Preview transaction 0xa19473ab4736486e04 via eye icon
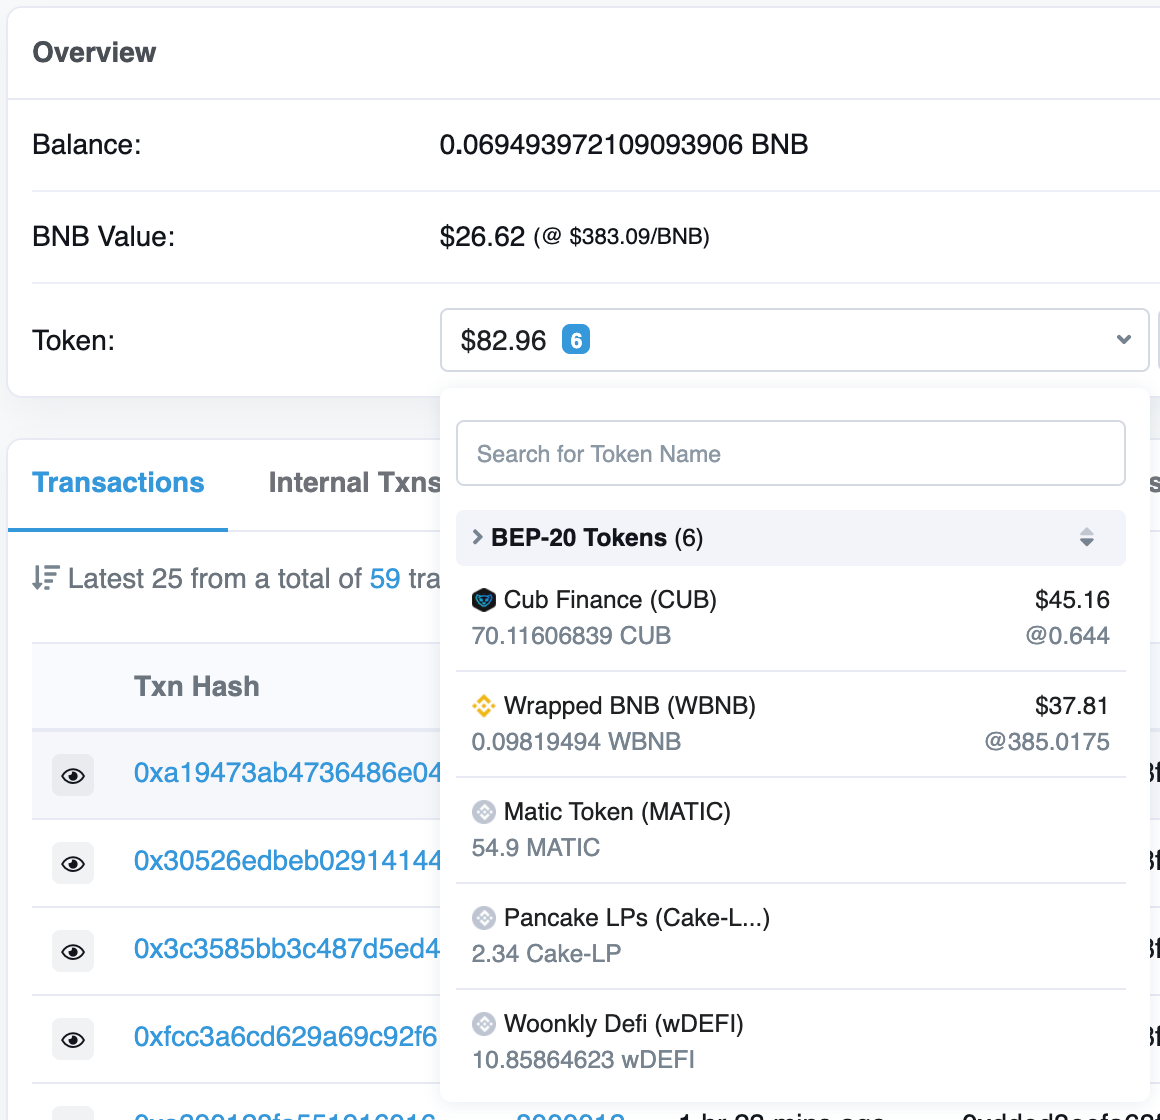This screenshot has height=1120, width=1160. [72, 775]
